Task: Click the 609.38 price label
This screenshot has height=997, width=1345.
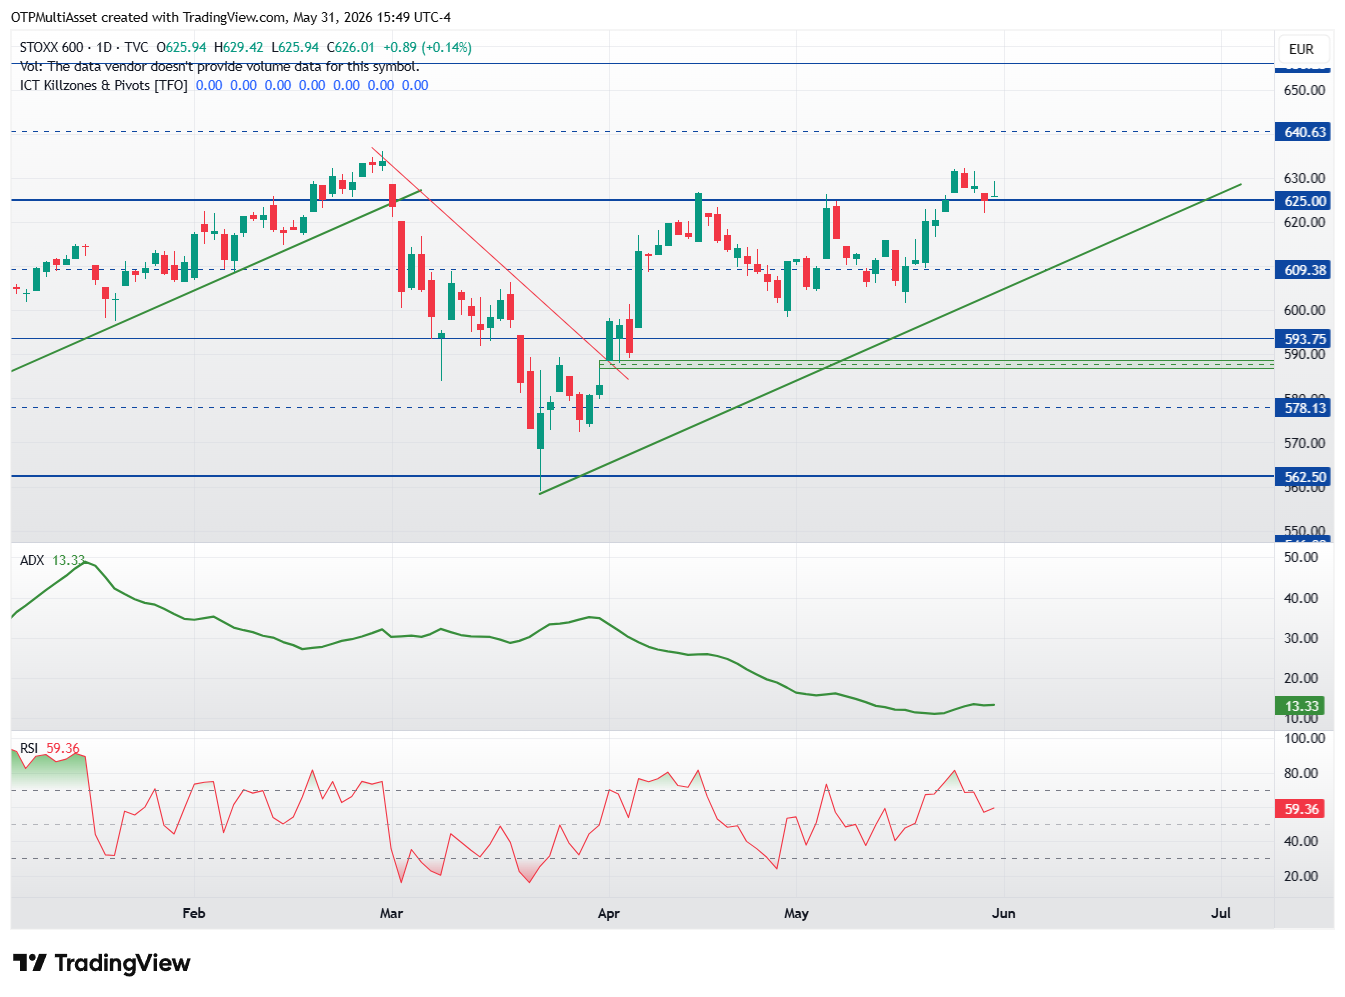Action: (1304, 270)
